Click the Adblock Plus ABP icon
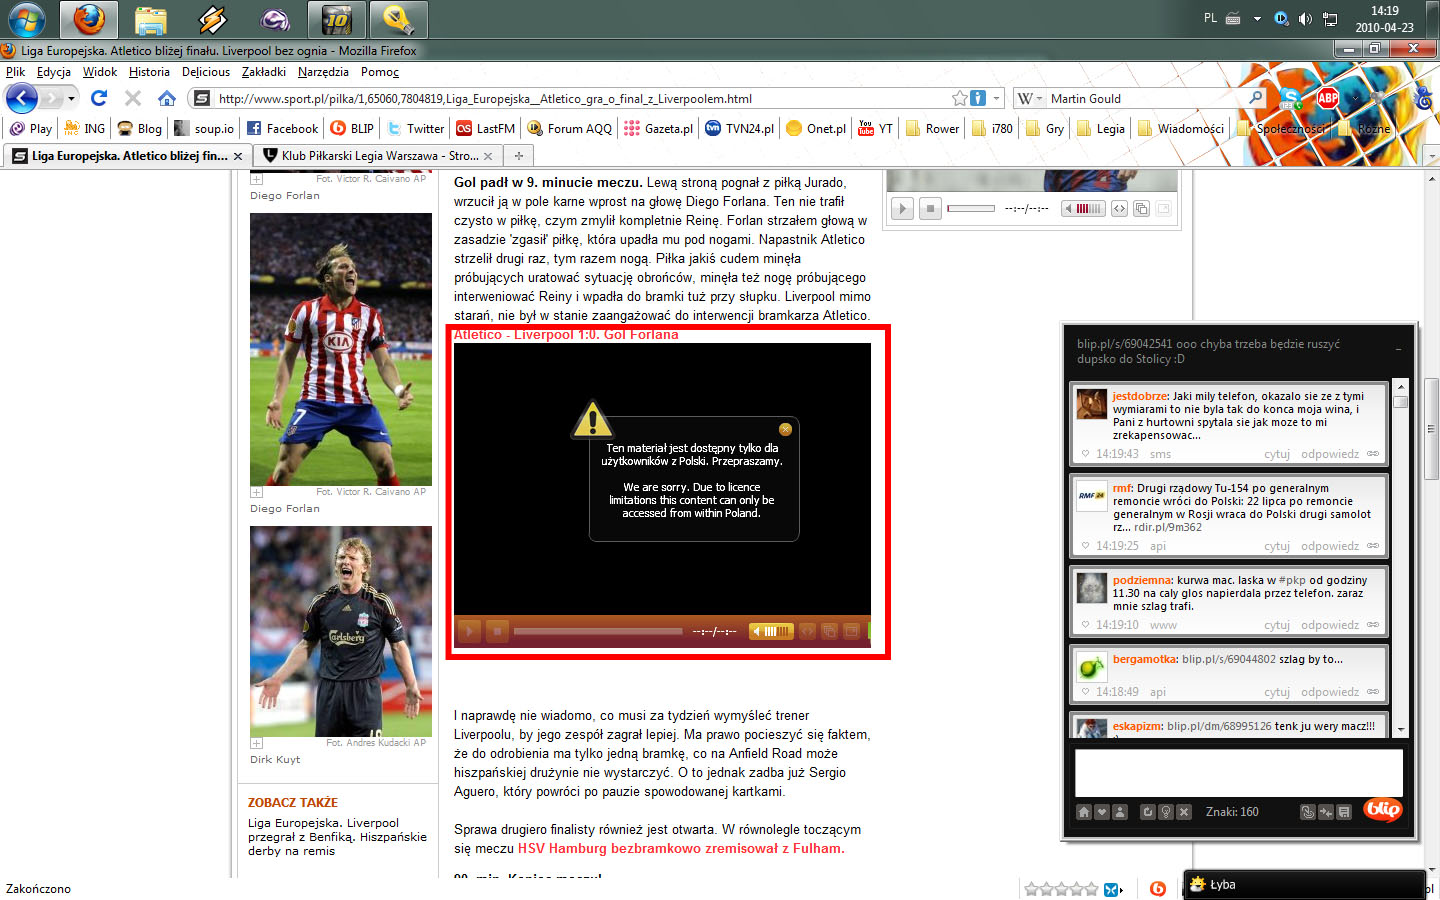 click(x=1327, y=98)
